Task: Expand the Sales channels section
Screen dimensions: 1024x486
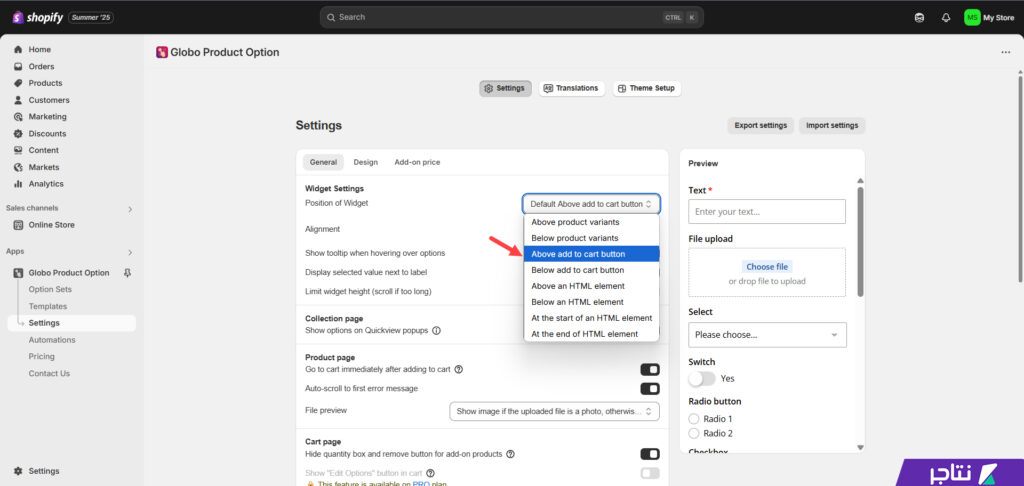Action: 130,209
